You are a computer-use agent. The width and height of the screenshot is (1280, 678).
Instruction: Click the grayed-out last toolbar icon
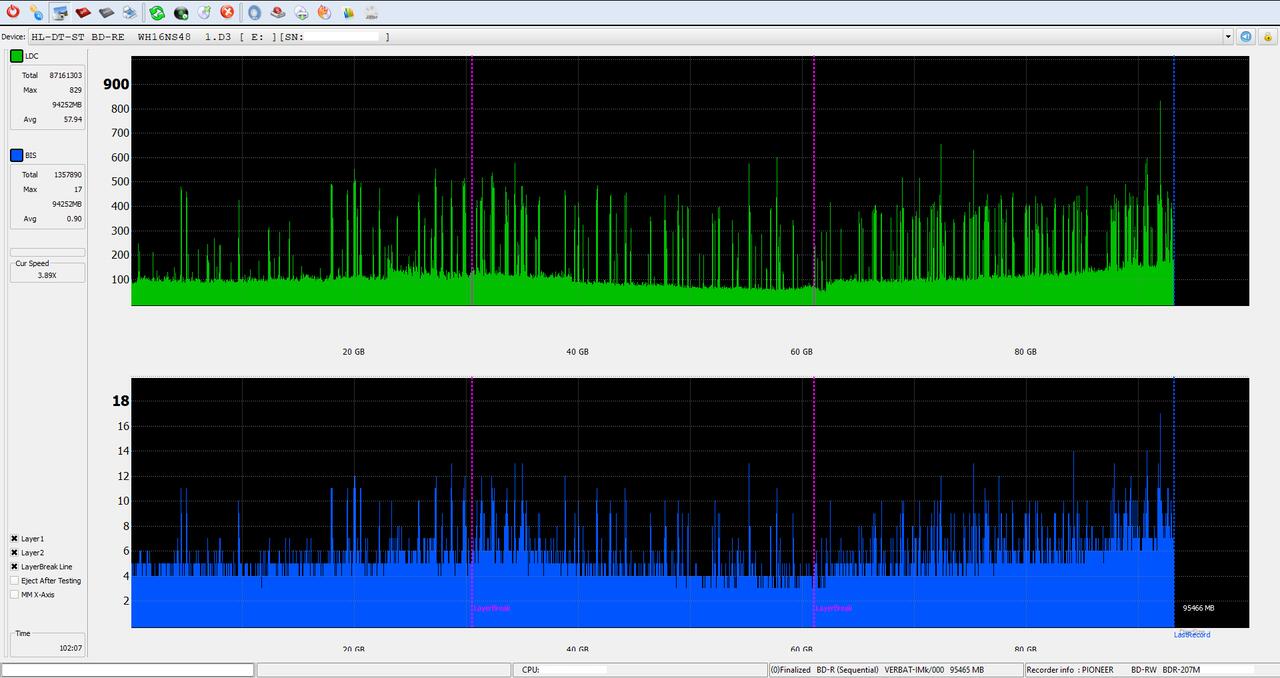[x=371, y=12]
